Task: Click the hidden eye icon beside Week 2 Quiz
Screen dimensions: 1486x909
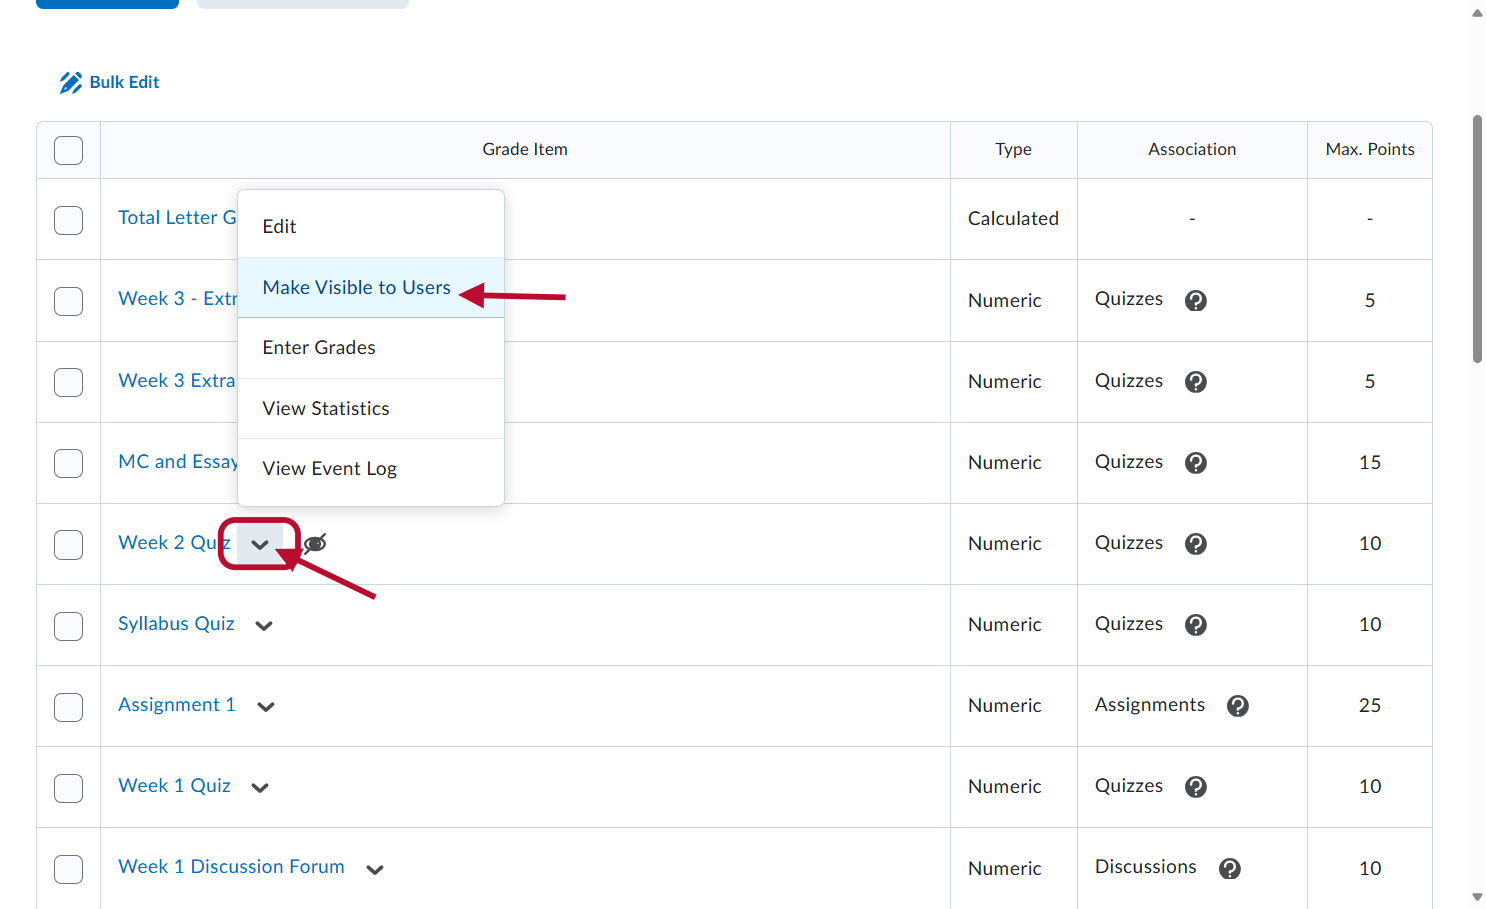Action: tap(315, 543)
